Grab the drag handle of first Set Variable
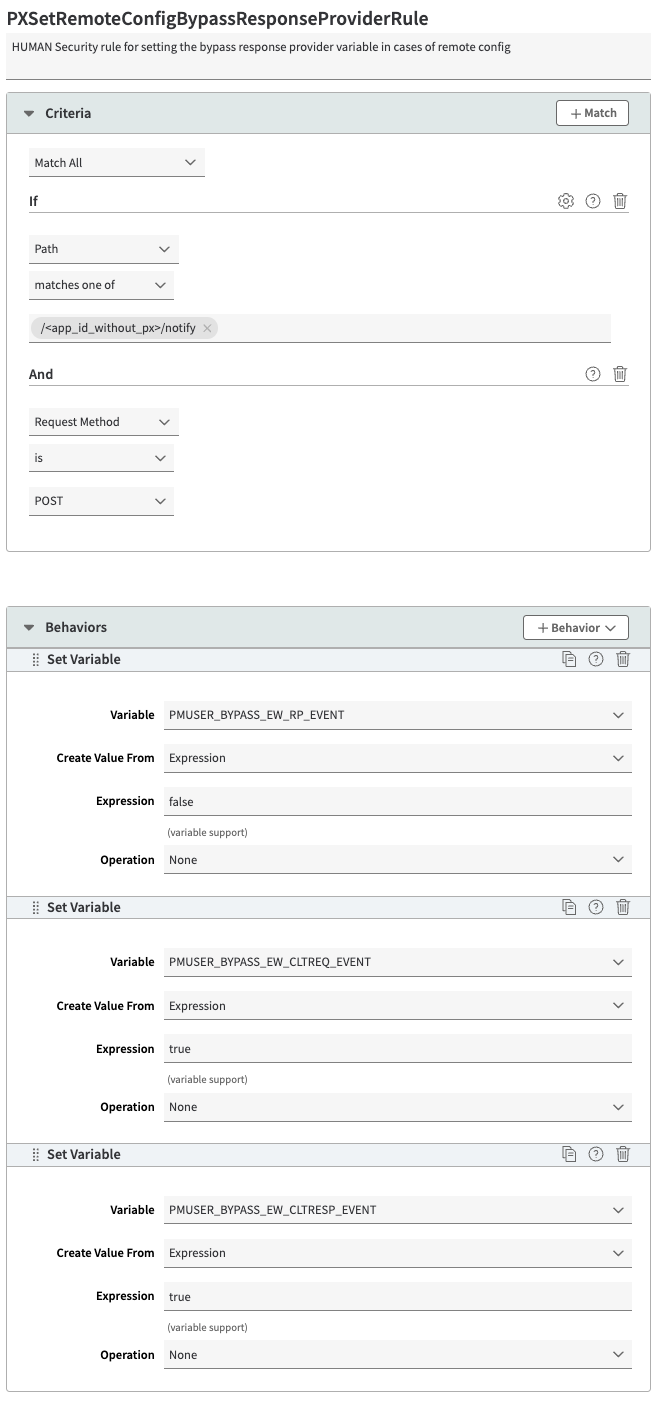The height and width of the screenshot is (1407, 669). [36, 659]
